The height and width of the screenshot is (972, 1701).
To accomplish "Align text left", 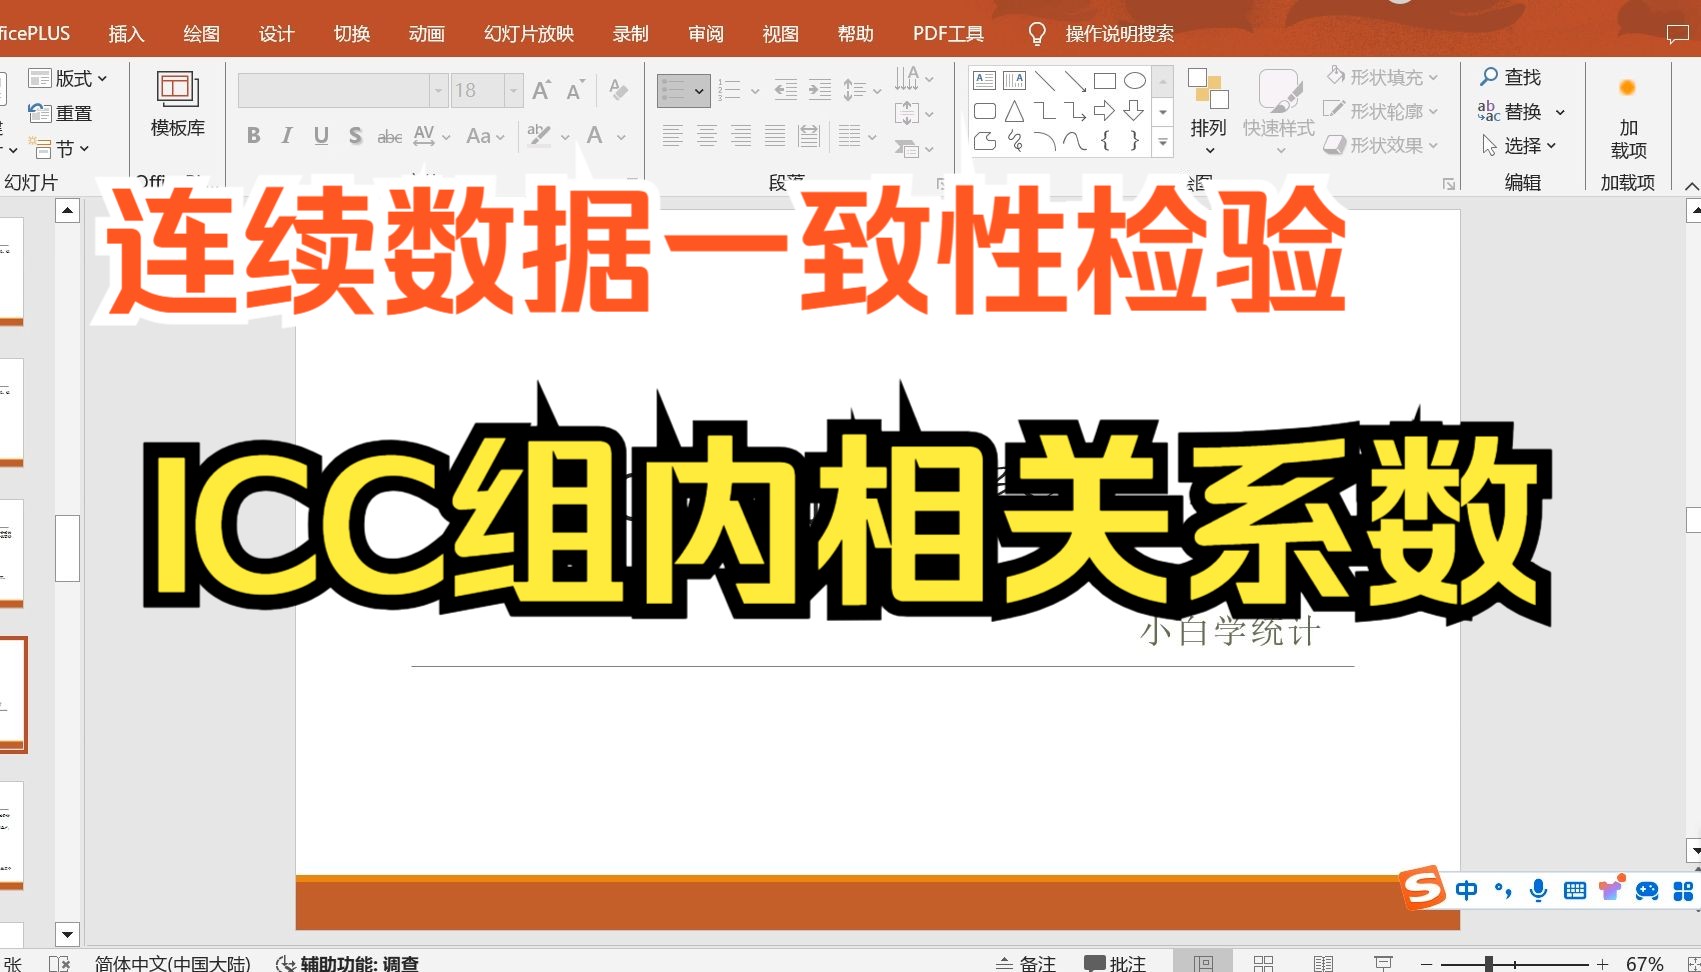I will 673,136.
